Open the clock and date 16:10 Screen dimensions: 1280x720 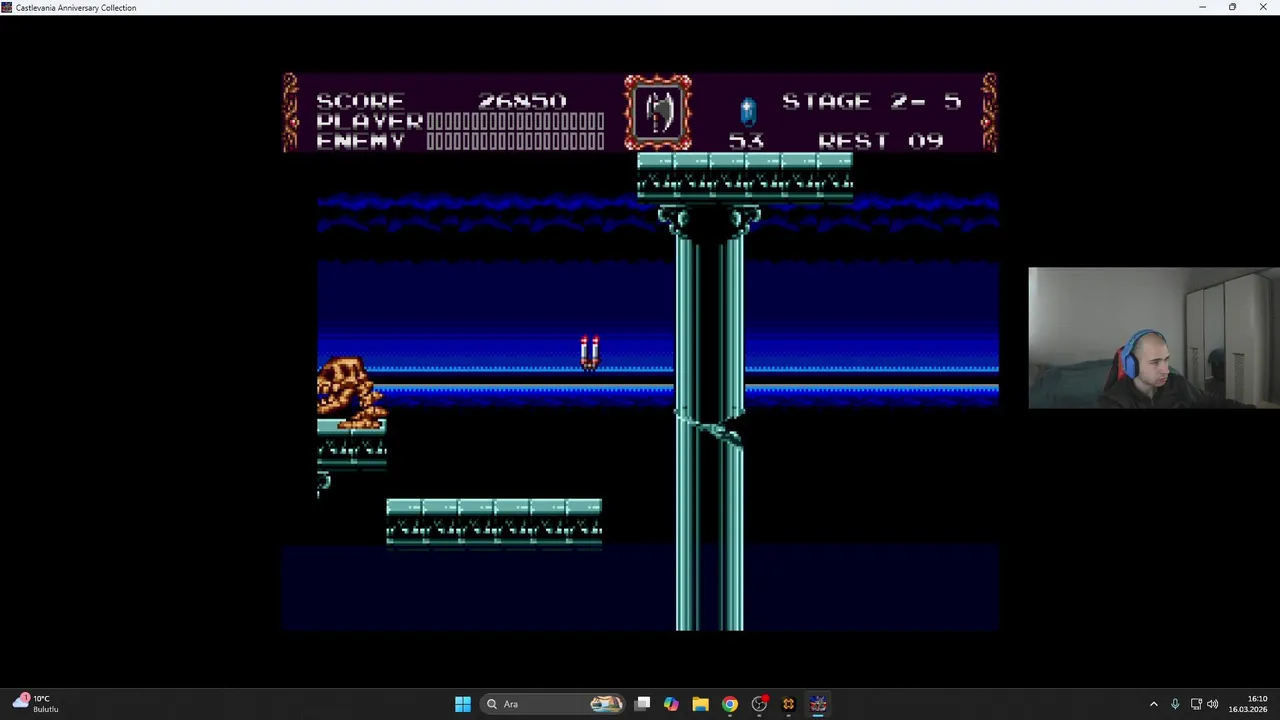1248,704
